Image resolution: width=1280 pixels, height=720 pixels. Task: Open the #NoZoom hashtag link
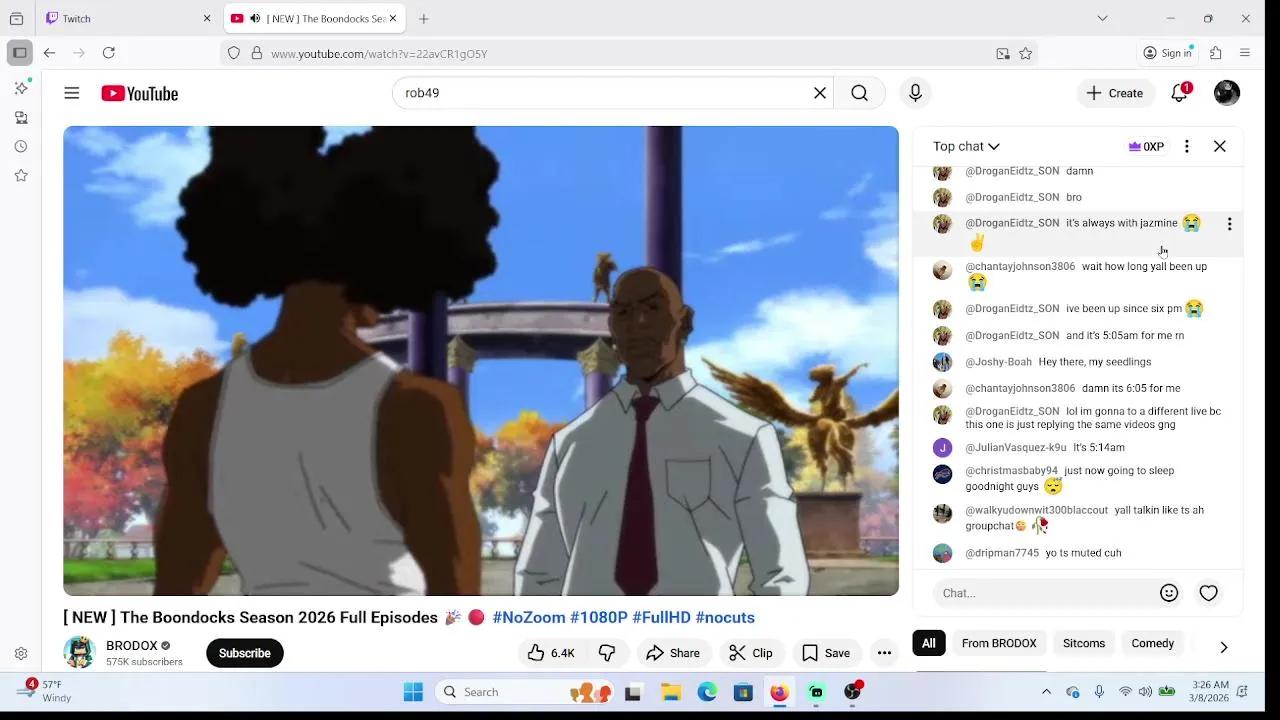tap(529, 618)
